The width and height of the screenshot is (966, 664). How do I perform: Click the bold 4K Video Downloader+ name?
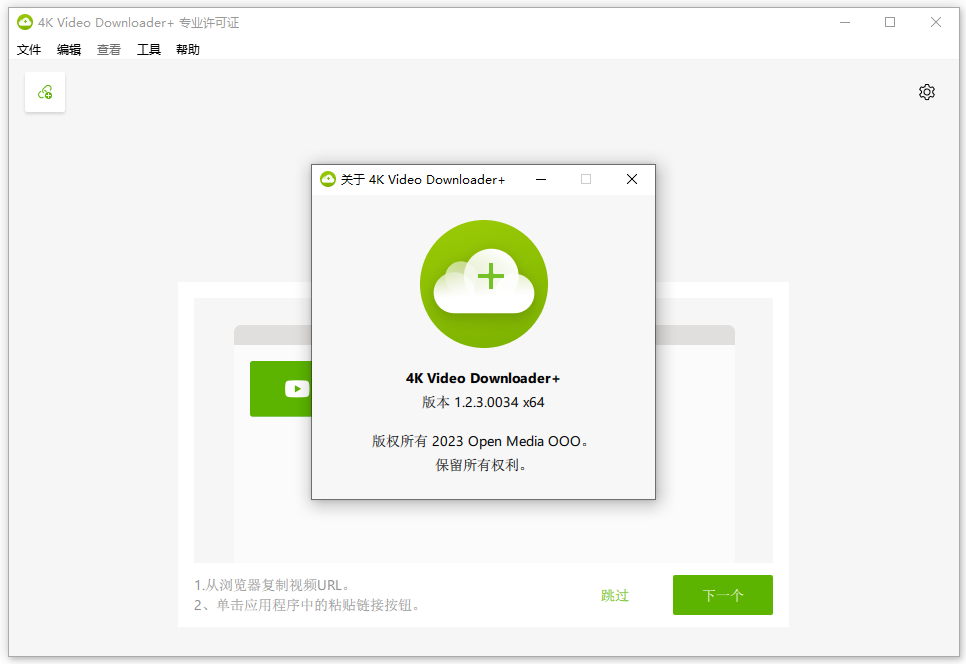coord(482,378)
